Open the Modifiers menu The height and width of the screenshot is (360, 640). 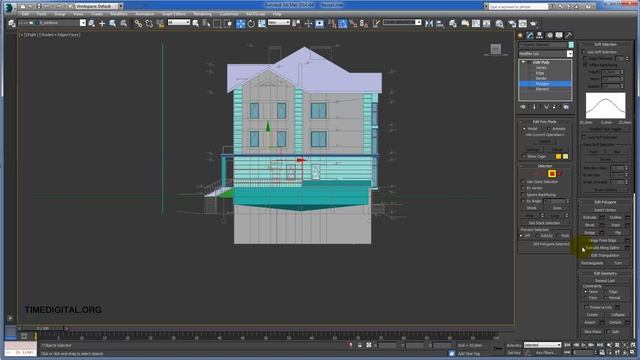click(119, 14)
